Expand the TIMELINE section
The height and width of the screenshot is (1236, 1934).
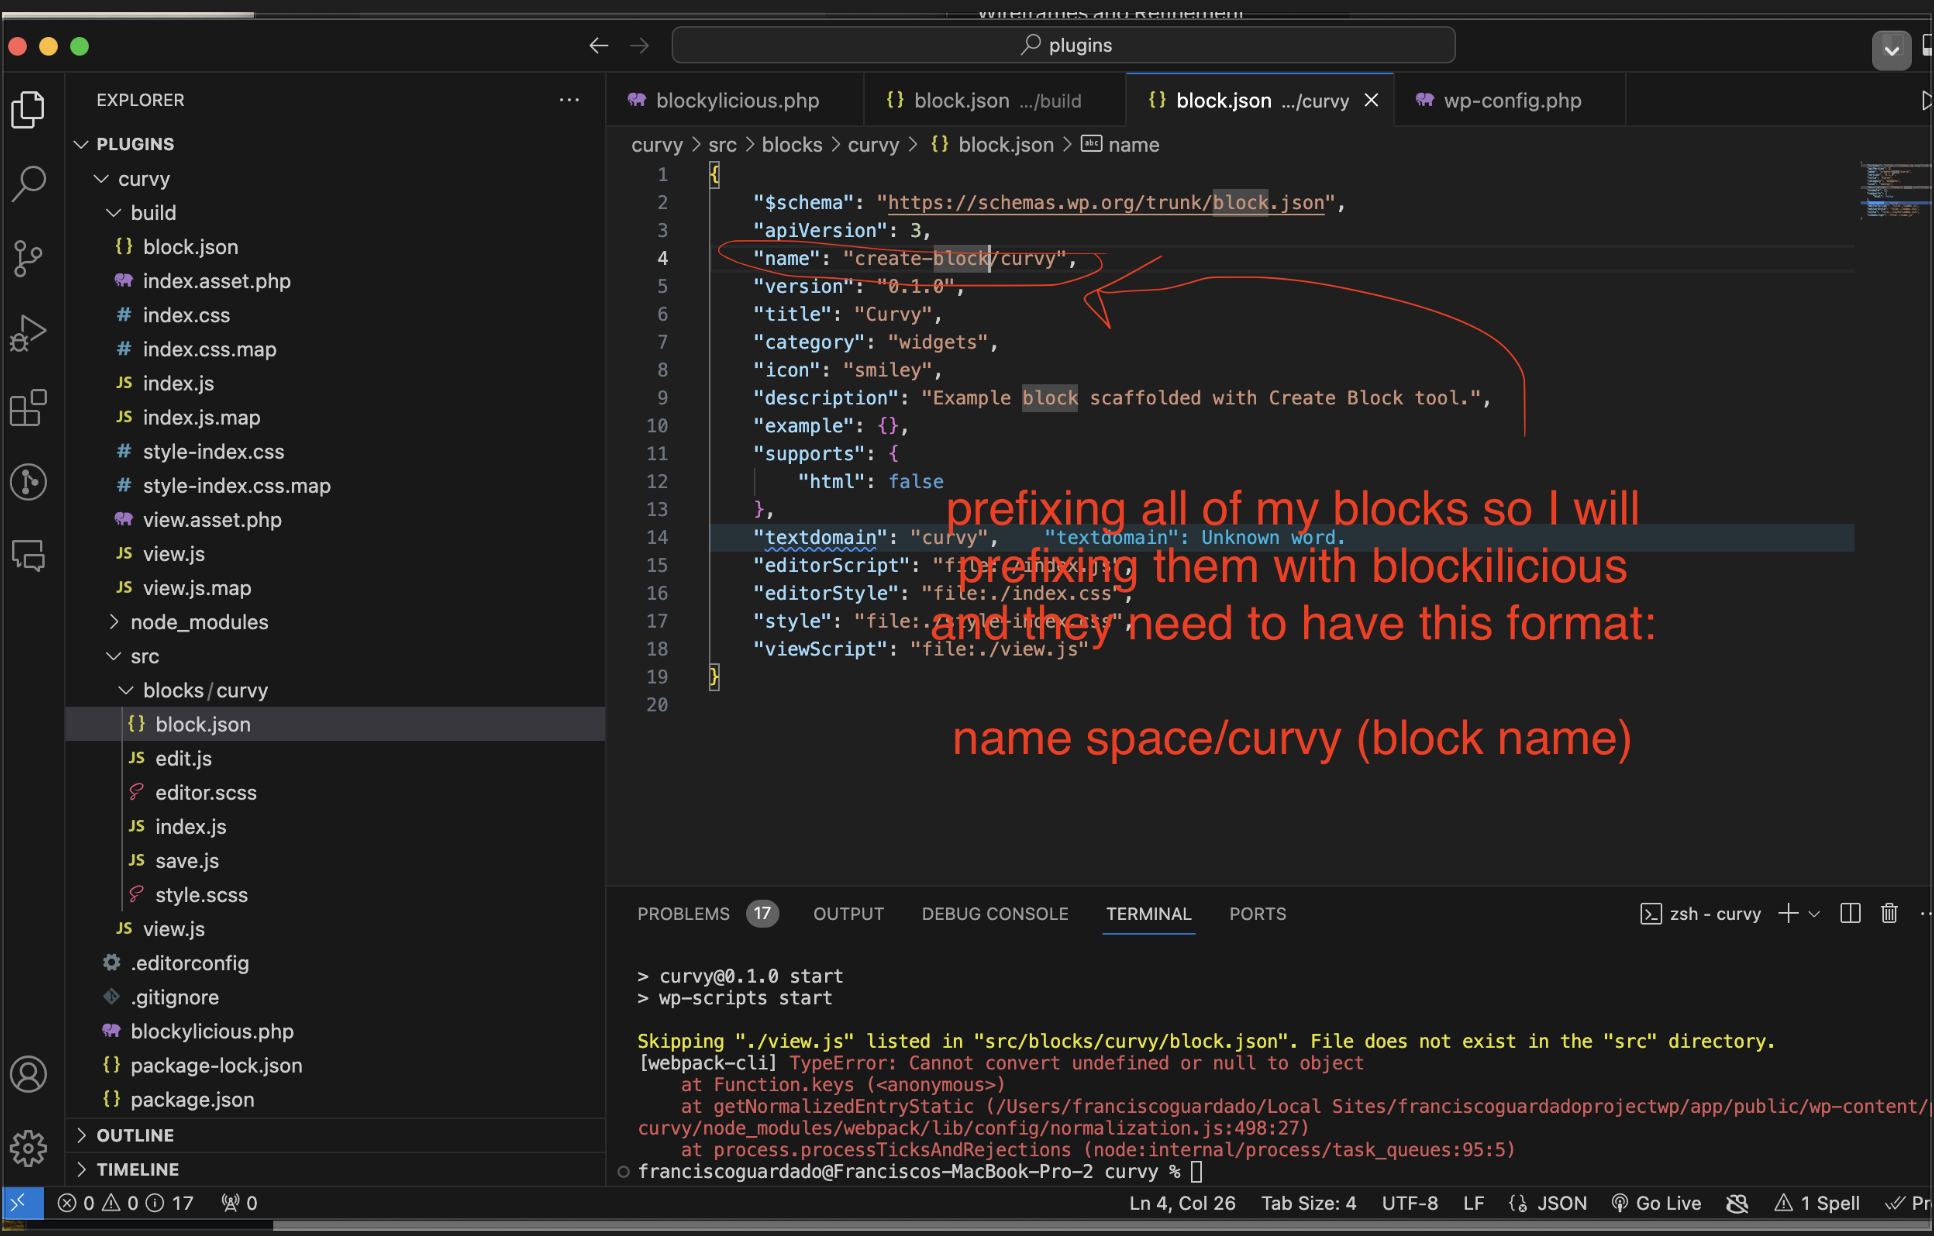(x=138, y=1169)
